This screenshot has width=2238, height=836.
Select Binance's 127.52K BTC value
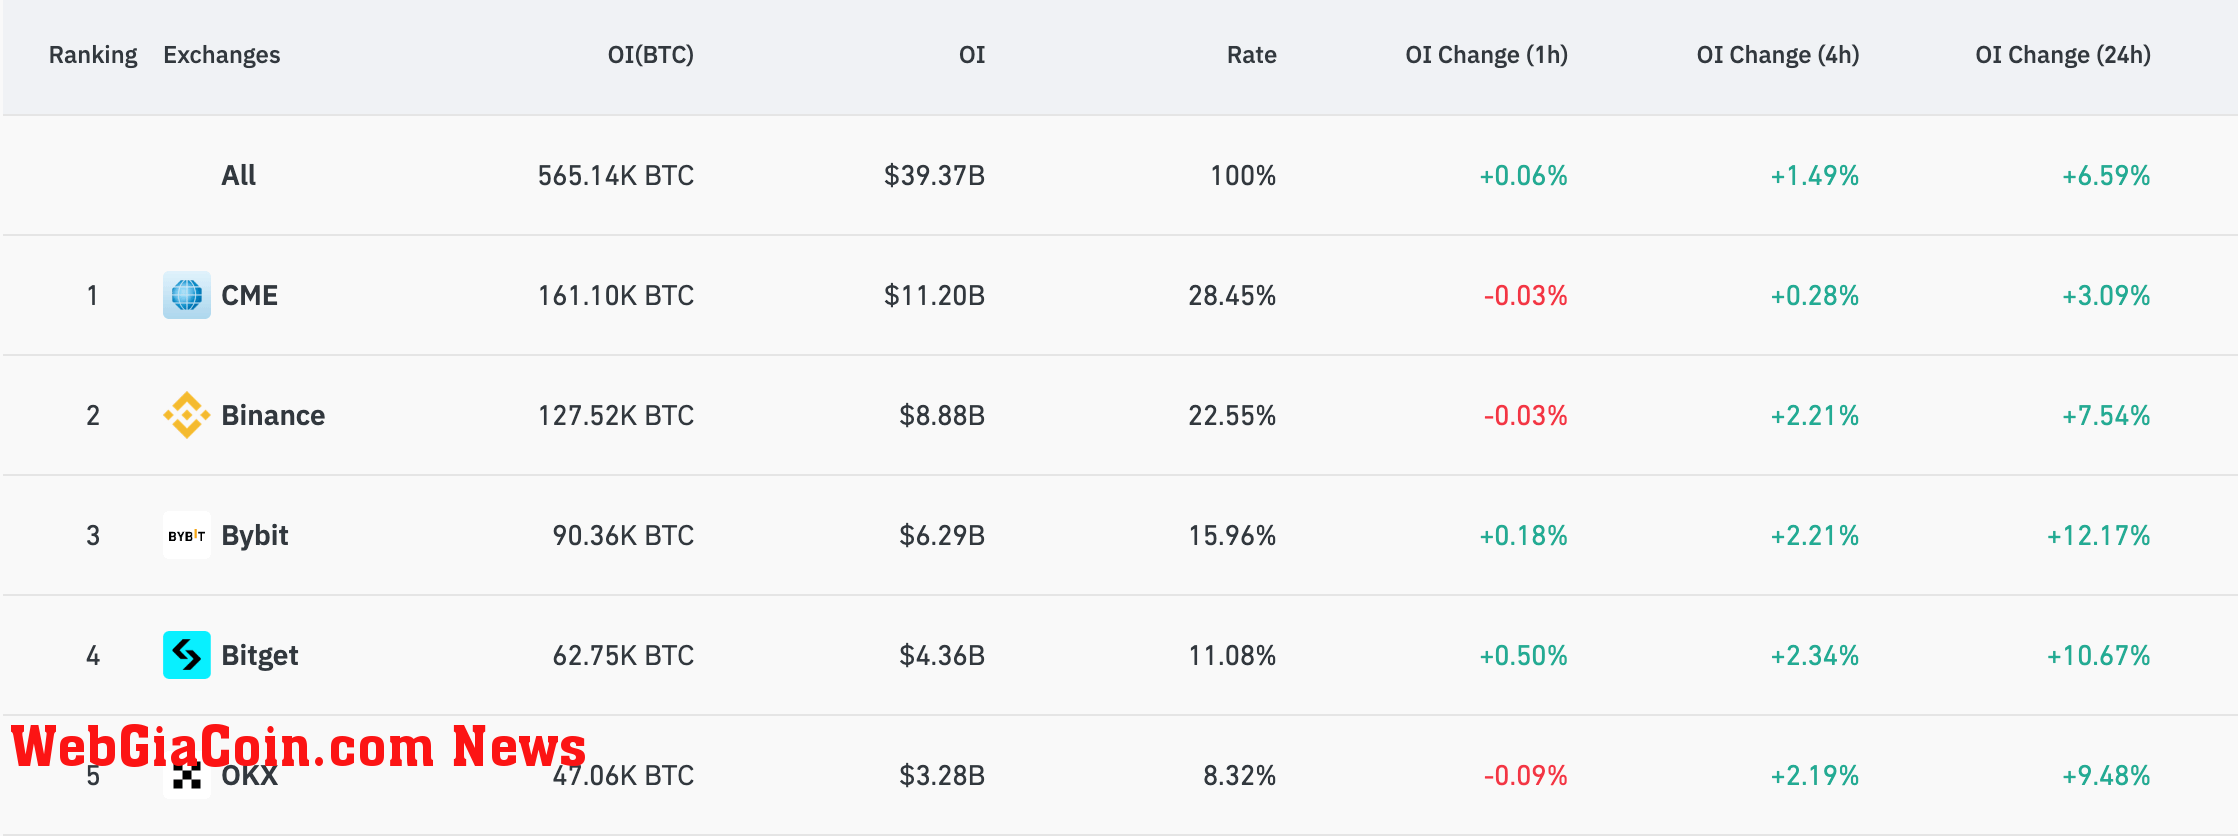tap(616, 415)
